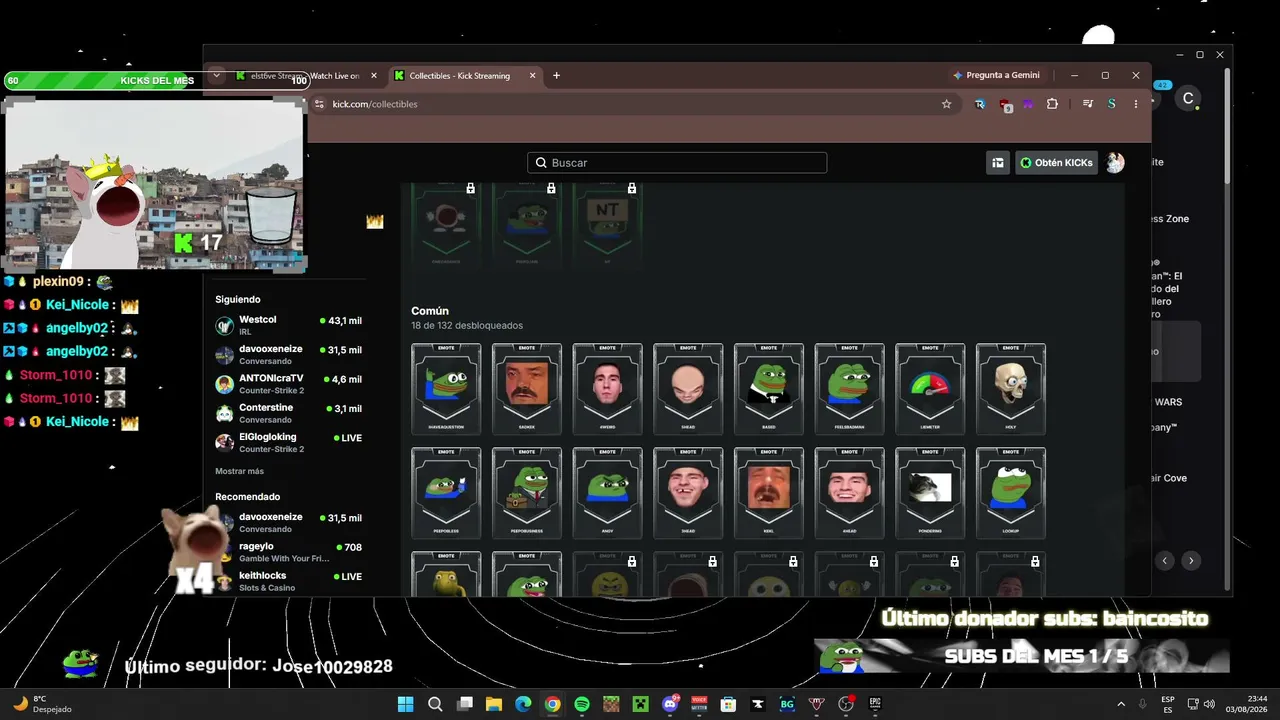Open Task View on the taskbar

tap(464, 704)
